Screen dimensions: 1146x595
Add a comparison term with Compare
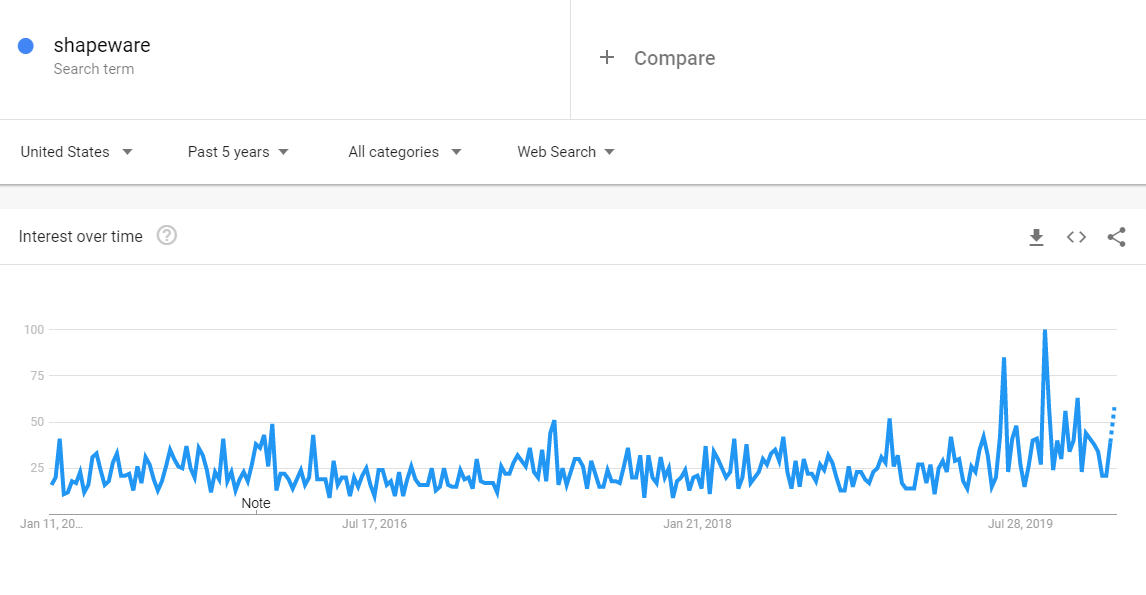pos(674,58)
